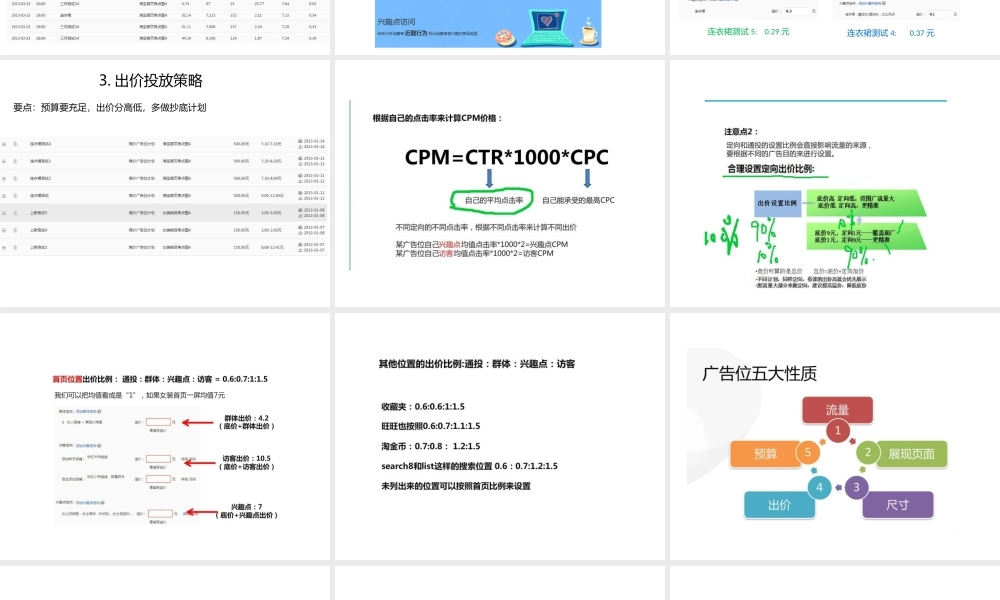Select the purple 尺寸 node
Screen dimensions: 1000x600
(898, 505)
